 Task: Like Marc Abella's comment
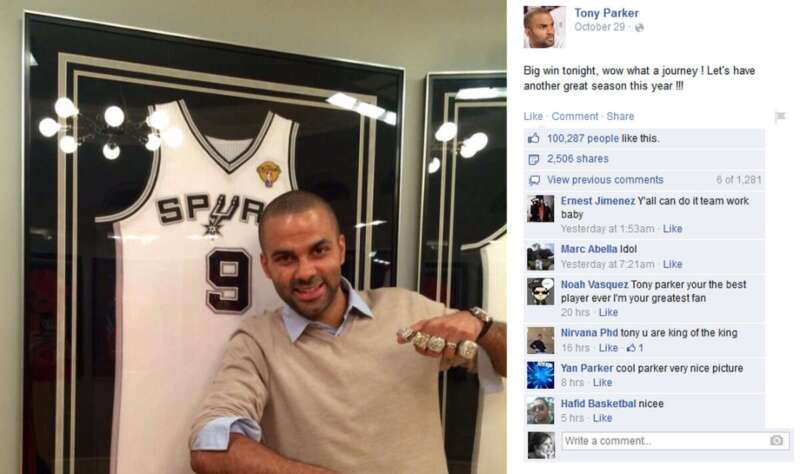click(x=672, y=264)
